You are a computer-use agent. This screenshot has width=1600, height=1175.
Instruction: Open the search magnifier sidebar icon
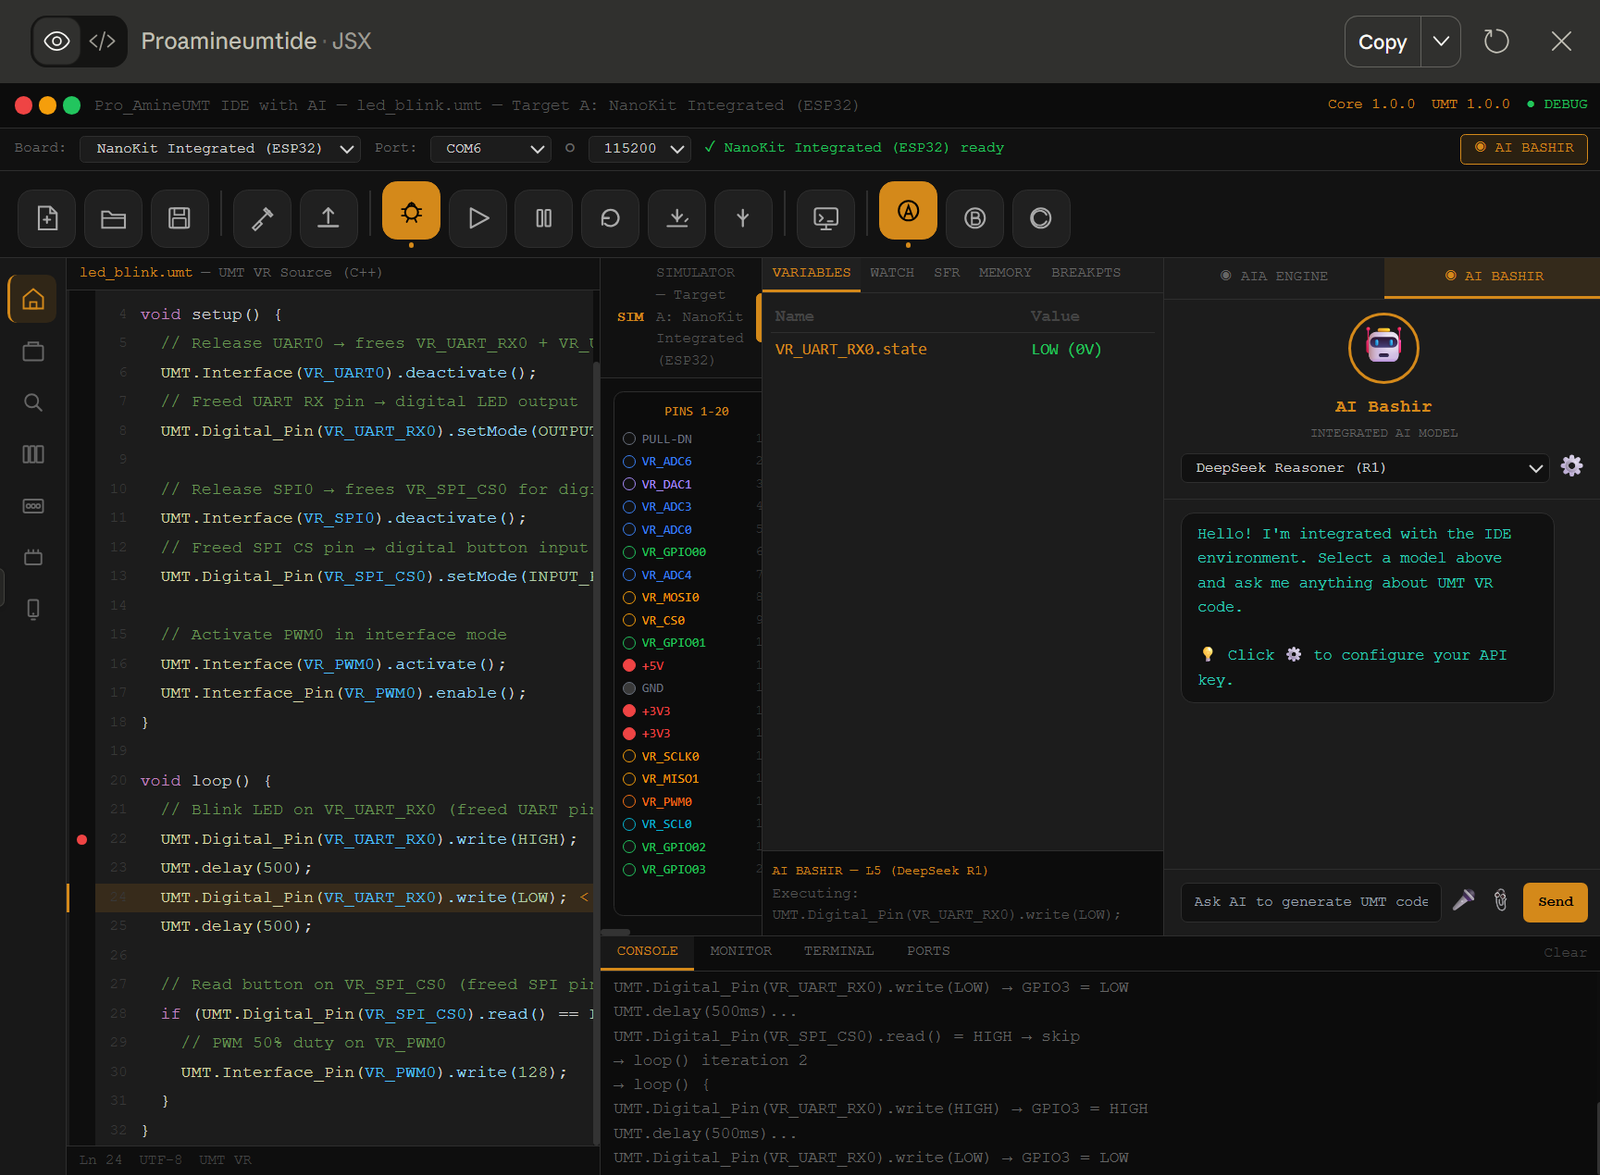(x=33, y=402)
